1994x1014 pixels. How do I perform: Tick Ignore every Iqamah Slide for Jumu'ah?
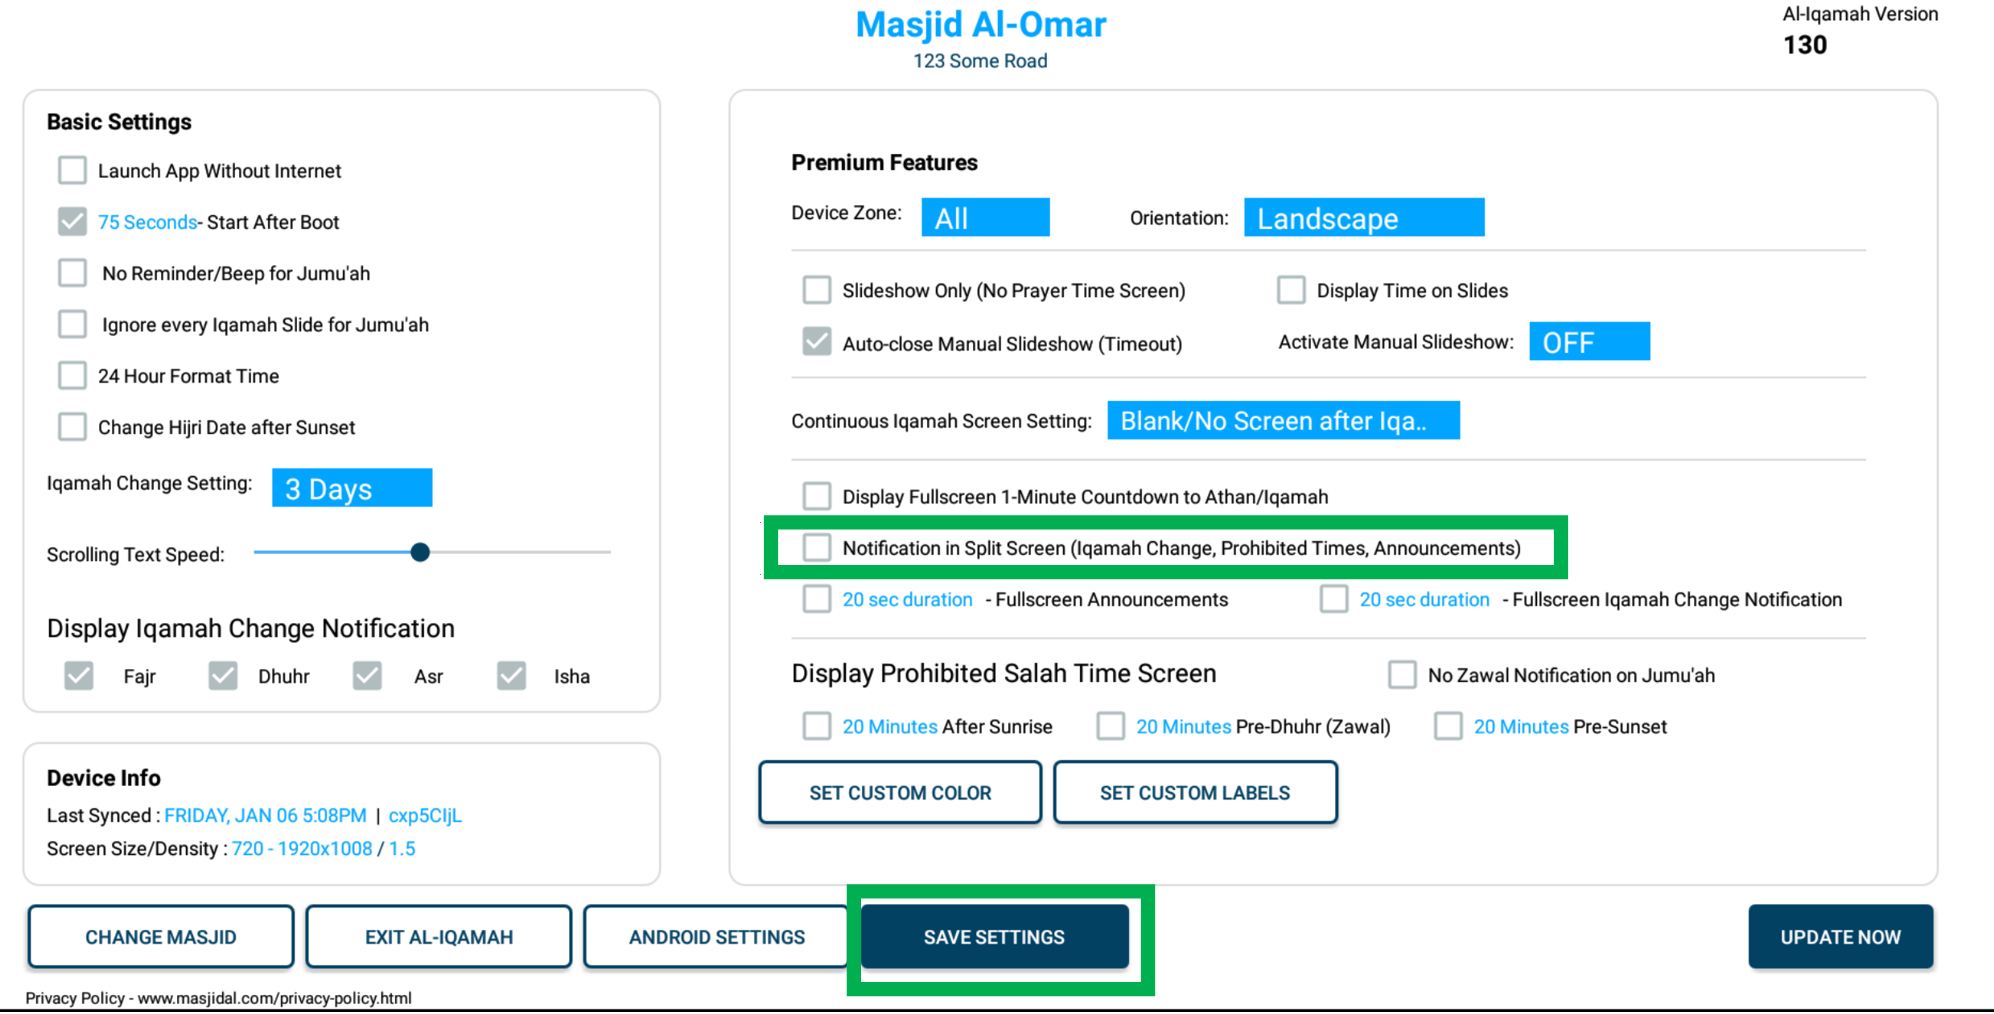[x=72, y=324]
